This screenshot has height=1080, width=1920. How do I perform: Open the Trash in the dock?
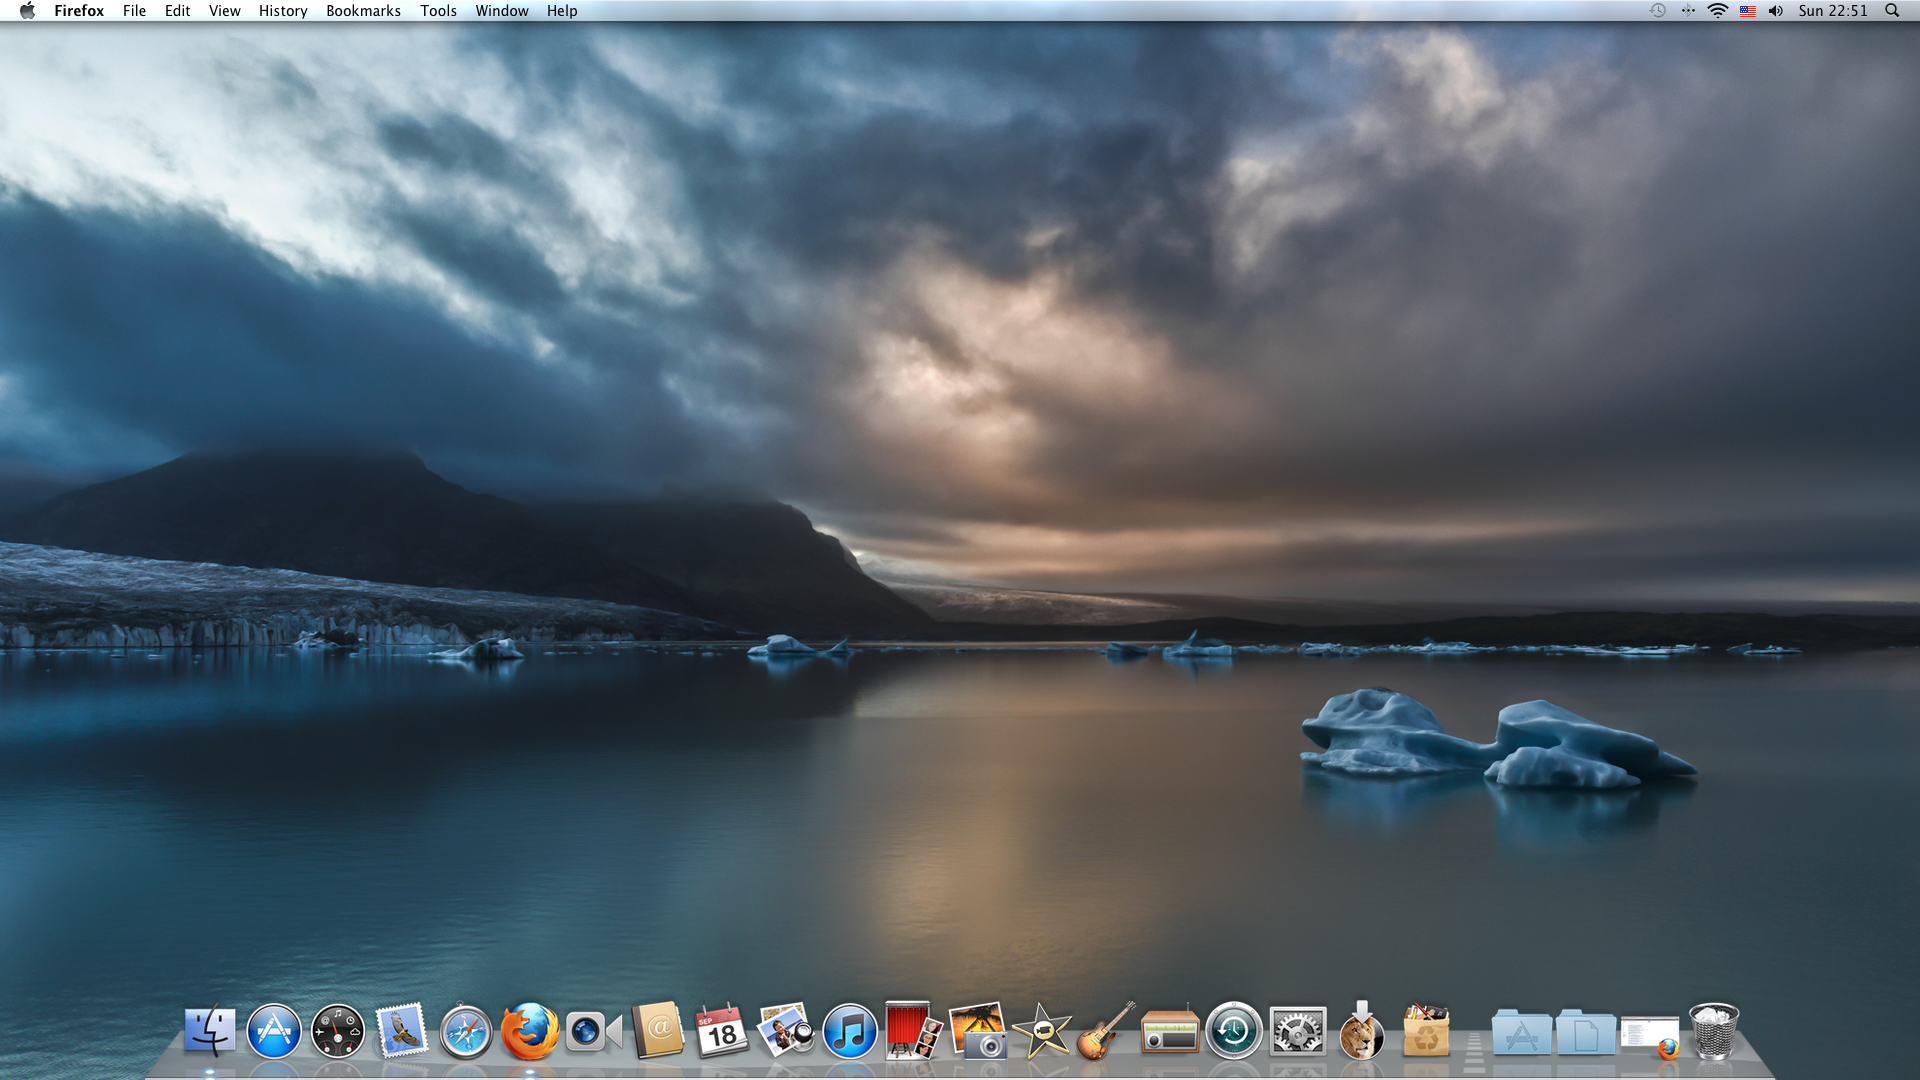[1714, 1031]
